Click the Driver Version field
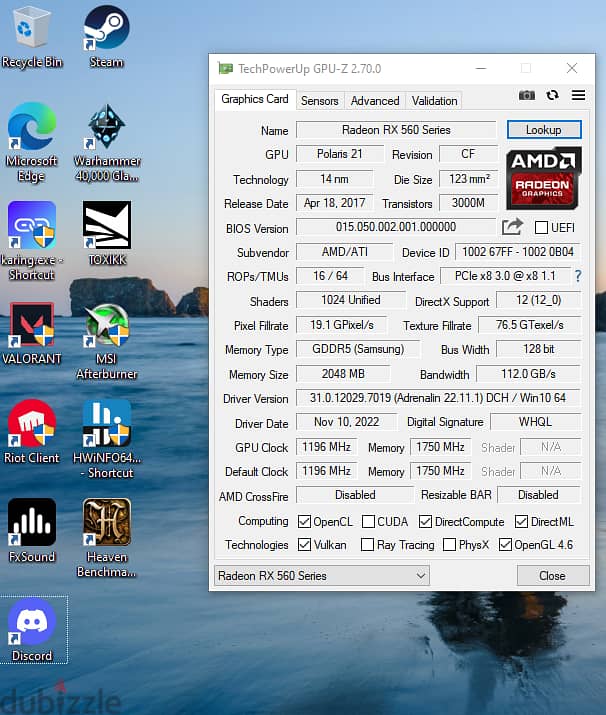Screen dimensions: 606x715 (x=438, y=398)
